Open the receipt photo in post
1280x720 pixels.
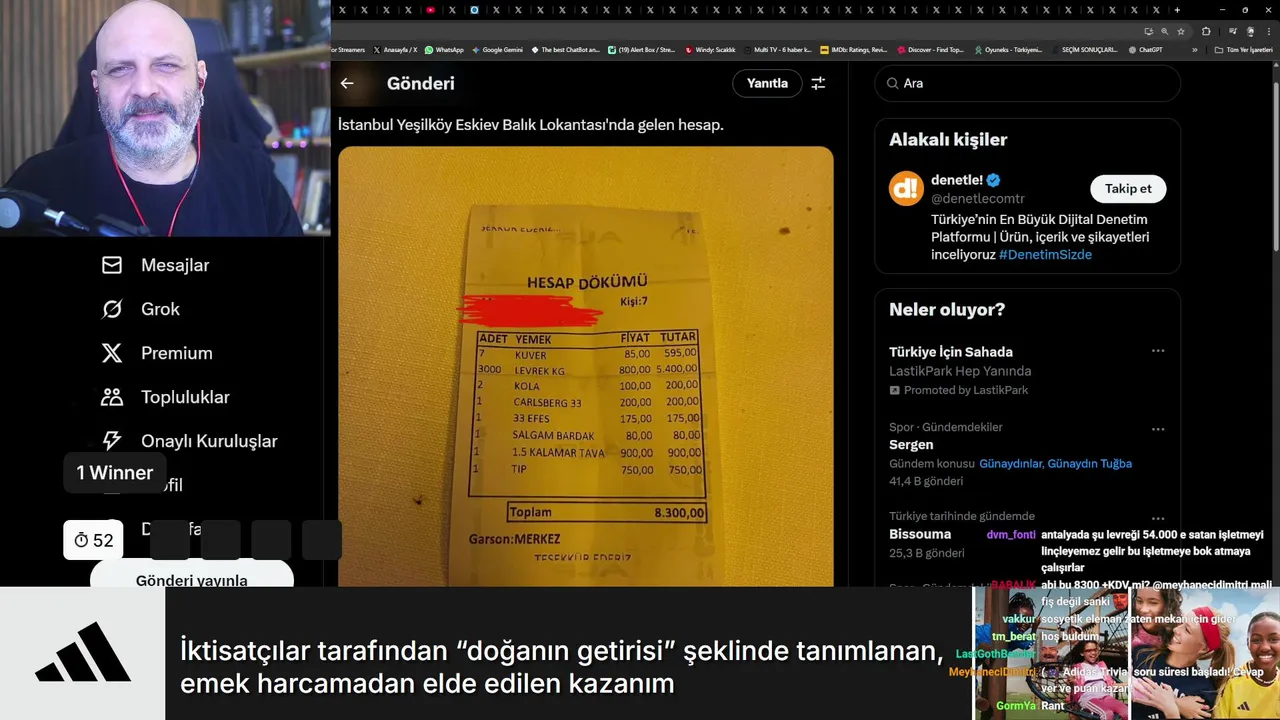coord(585,366)
